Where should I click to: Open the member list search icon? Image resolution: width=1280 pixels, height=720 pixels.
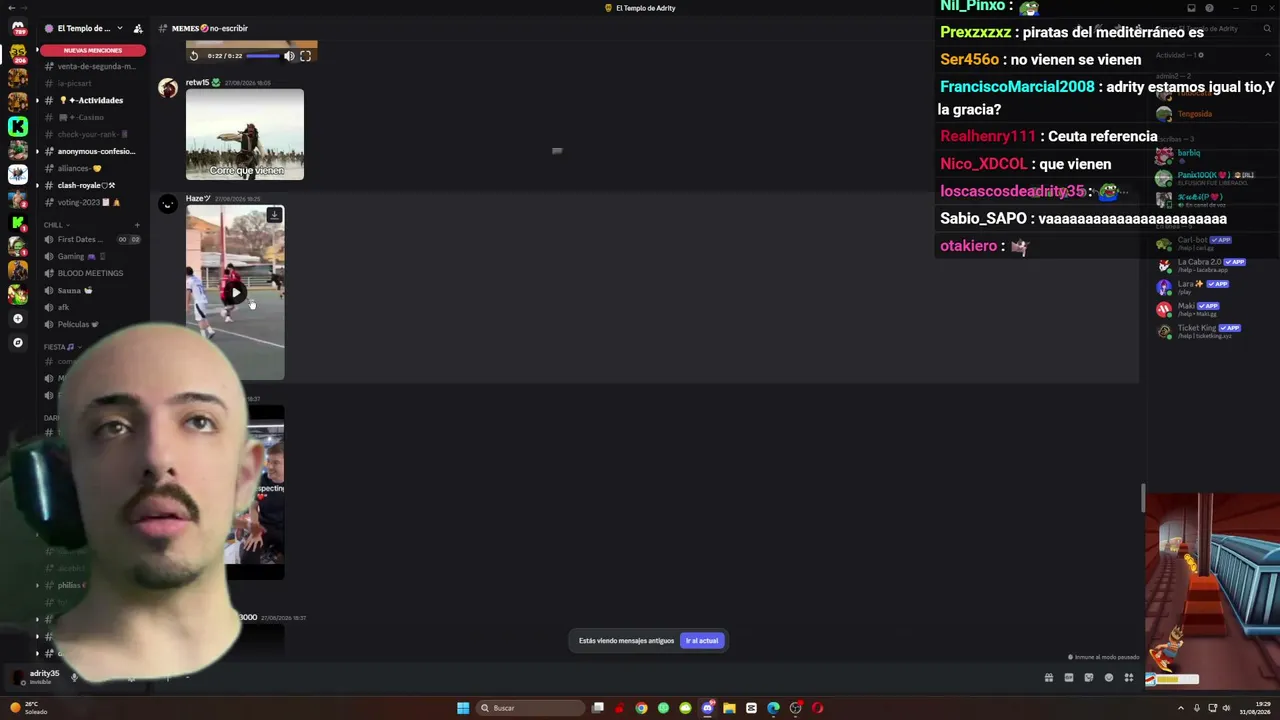pos(1268,28)
